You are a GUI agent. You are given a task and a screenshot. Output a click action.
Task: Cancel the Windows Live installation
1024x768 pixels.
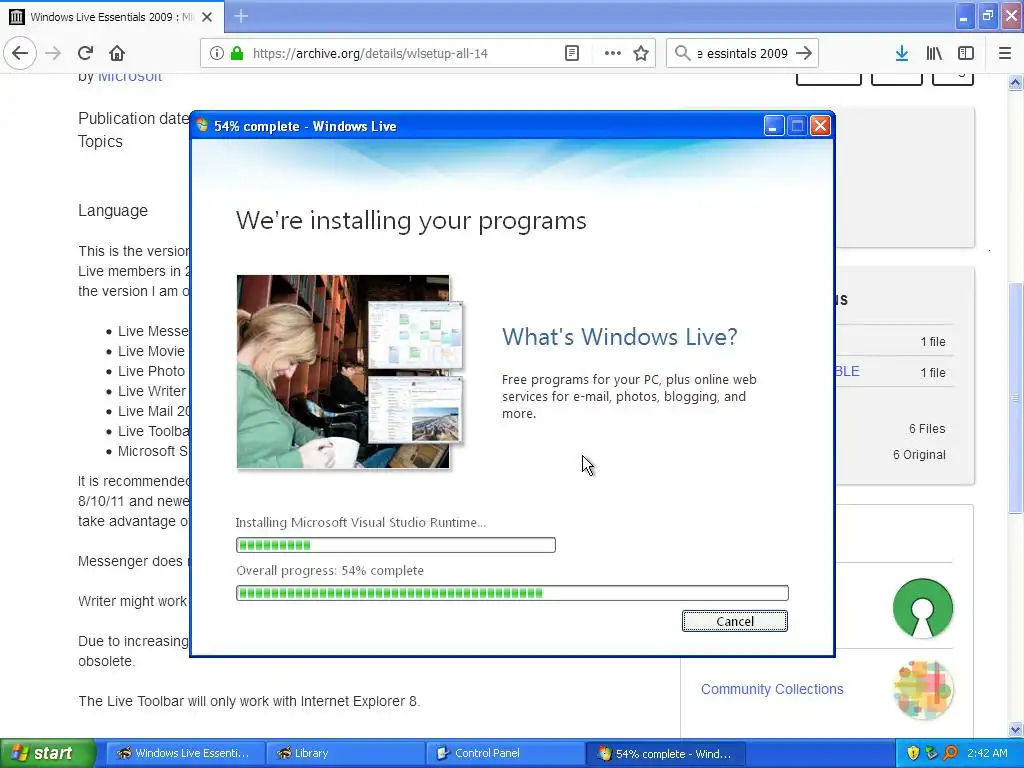coord(735,621)
